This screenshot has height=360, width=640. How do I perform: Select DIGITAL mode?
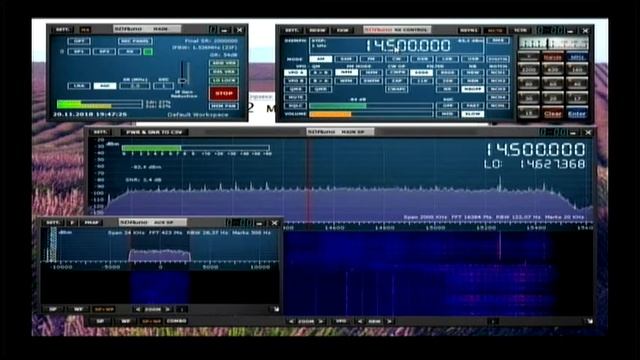[498, 59]
